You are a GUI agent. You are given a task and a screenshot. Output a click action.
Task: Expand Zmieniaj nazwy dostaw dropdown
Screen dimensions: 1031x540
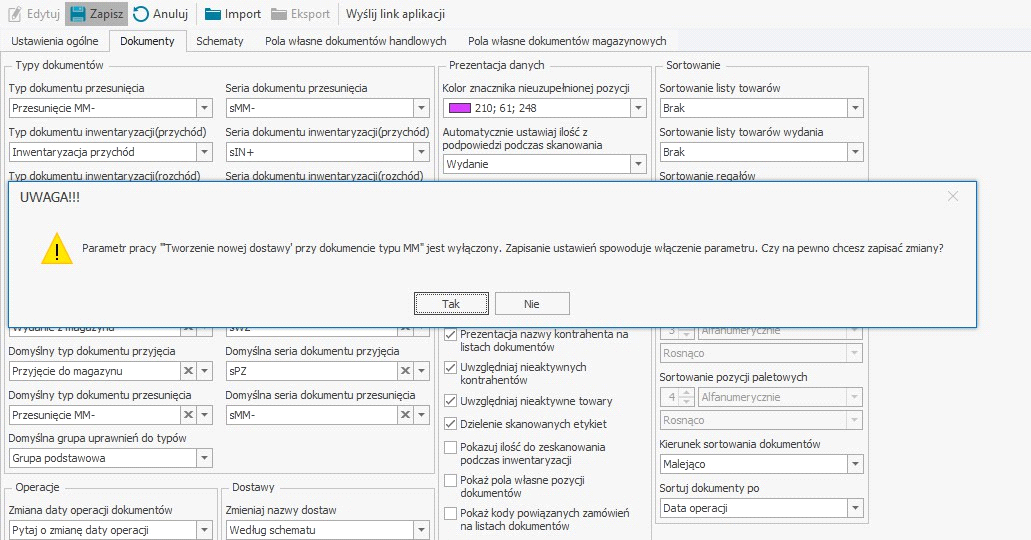(x=421, y=530)
